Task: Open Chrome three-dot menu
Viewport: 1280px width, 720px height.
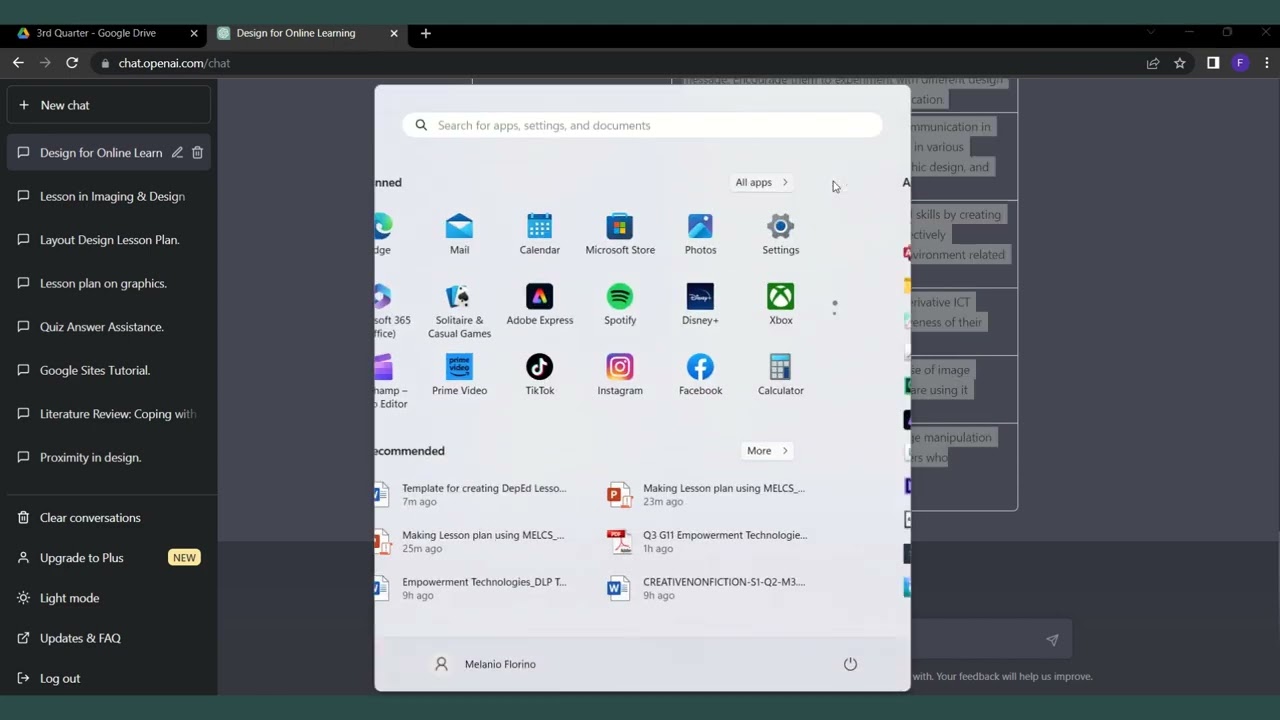Action: pyautogui.click(x=1267, y=63)
